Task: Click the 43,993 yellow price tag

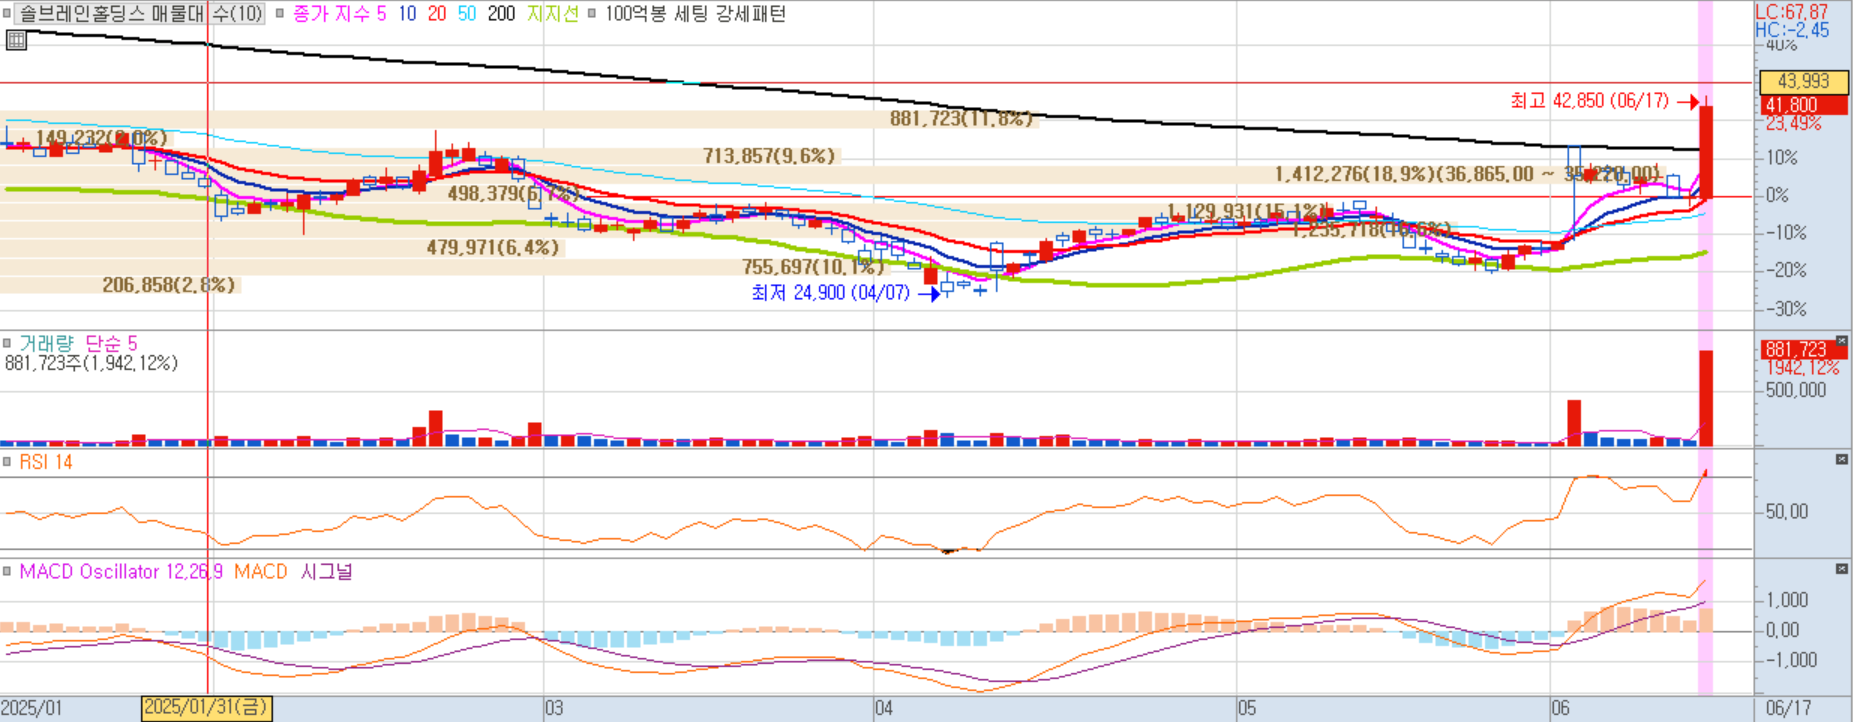Action: pos(1803,82)
